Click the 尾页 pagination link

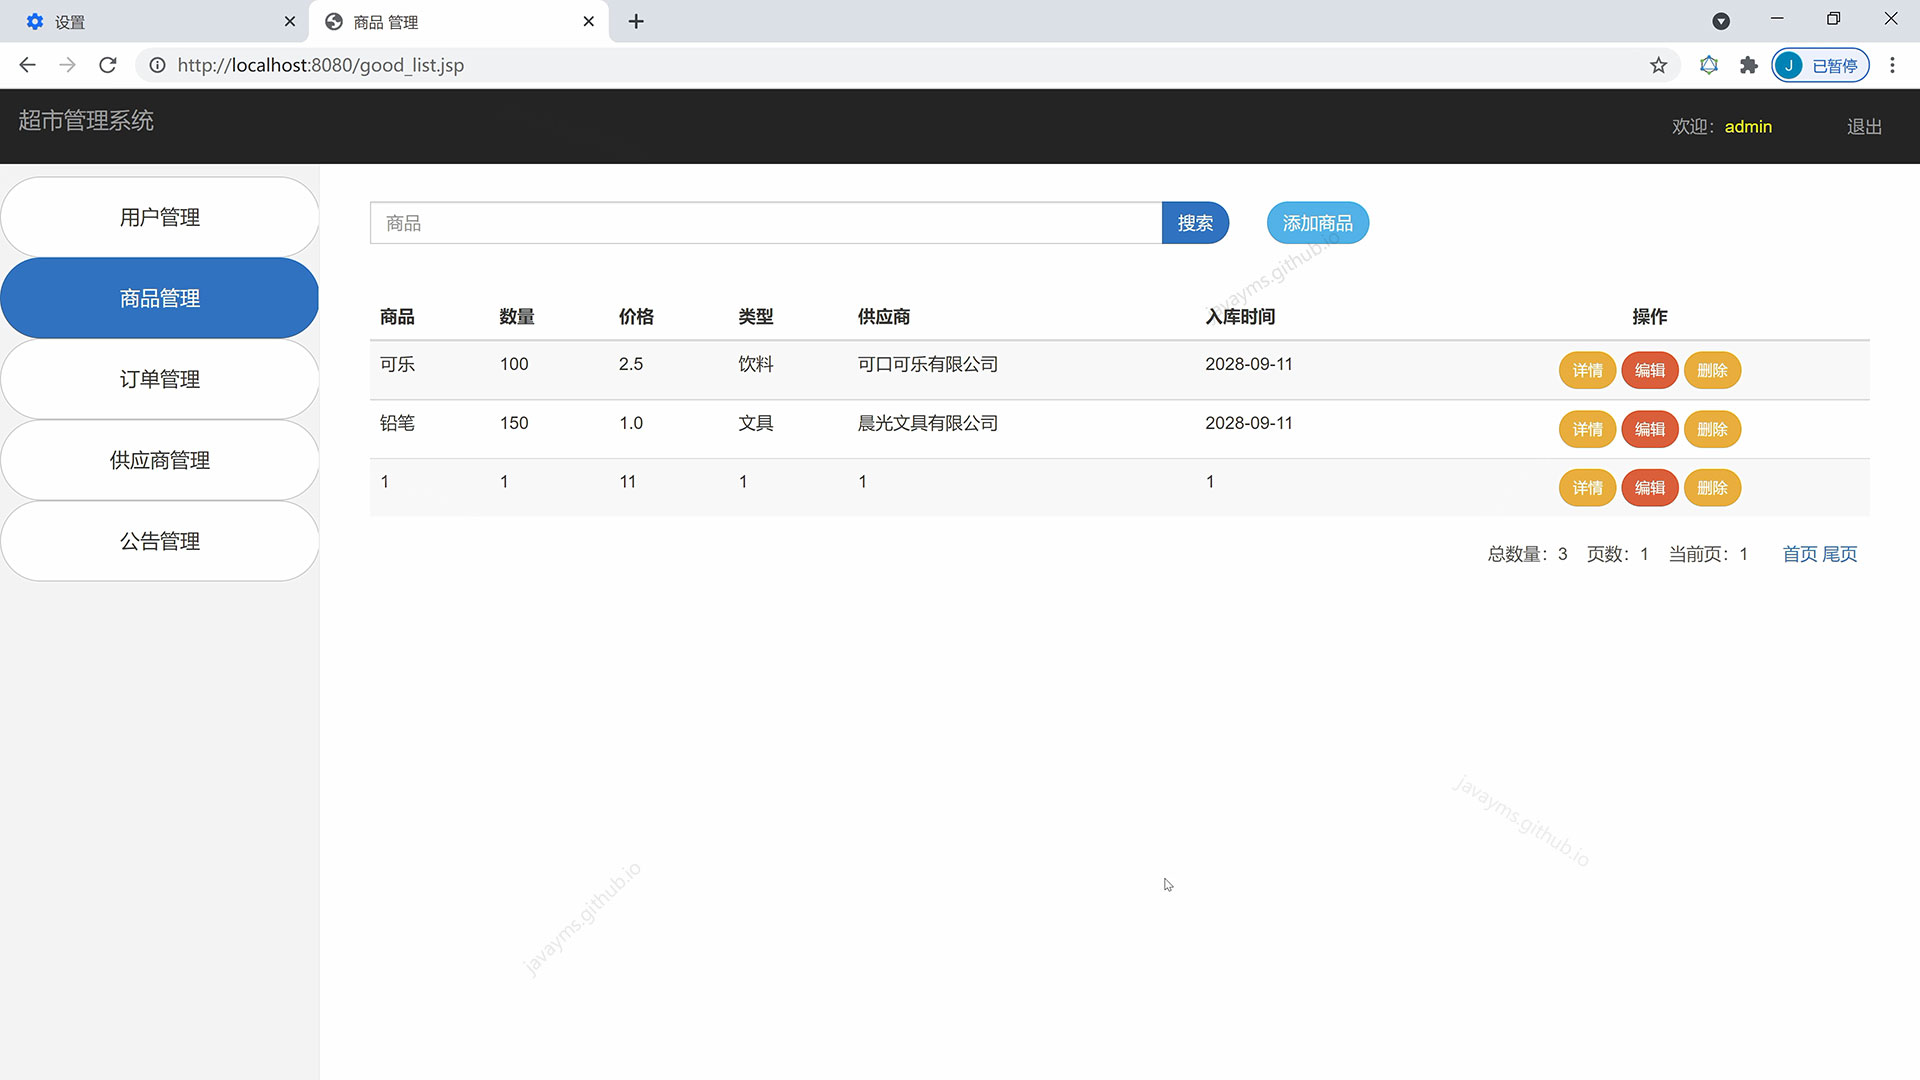pos(1840,554)
